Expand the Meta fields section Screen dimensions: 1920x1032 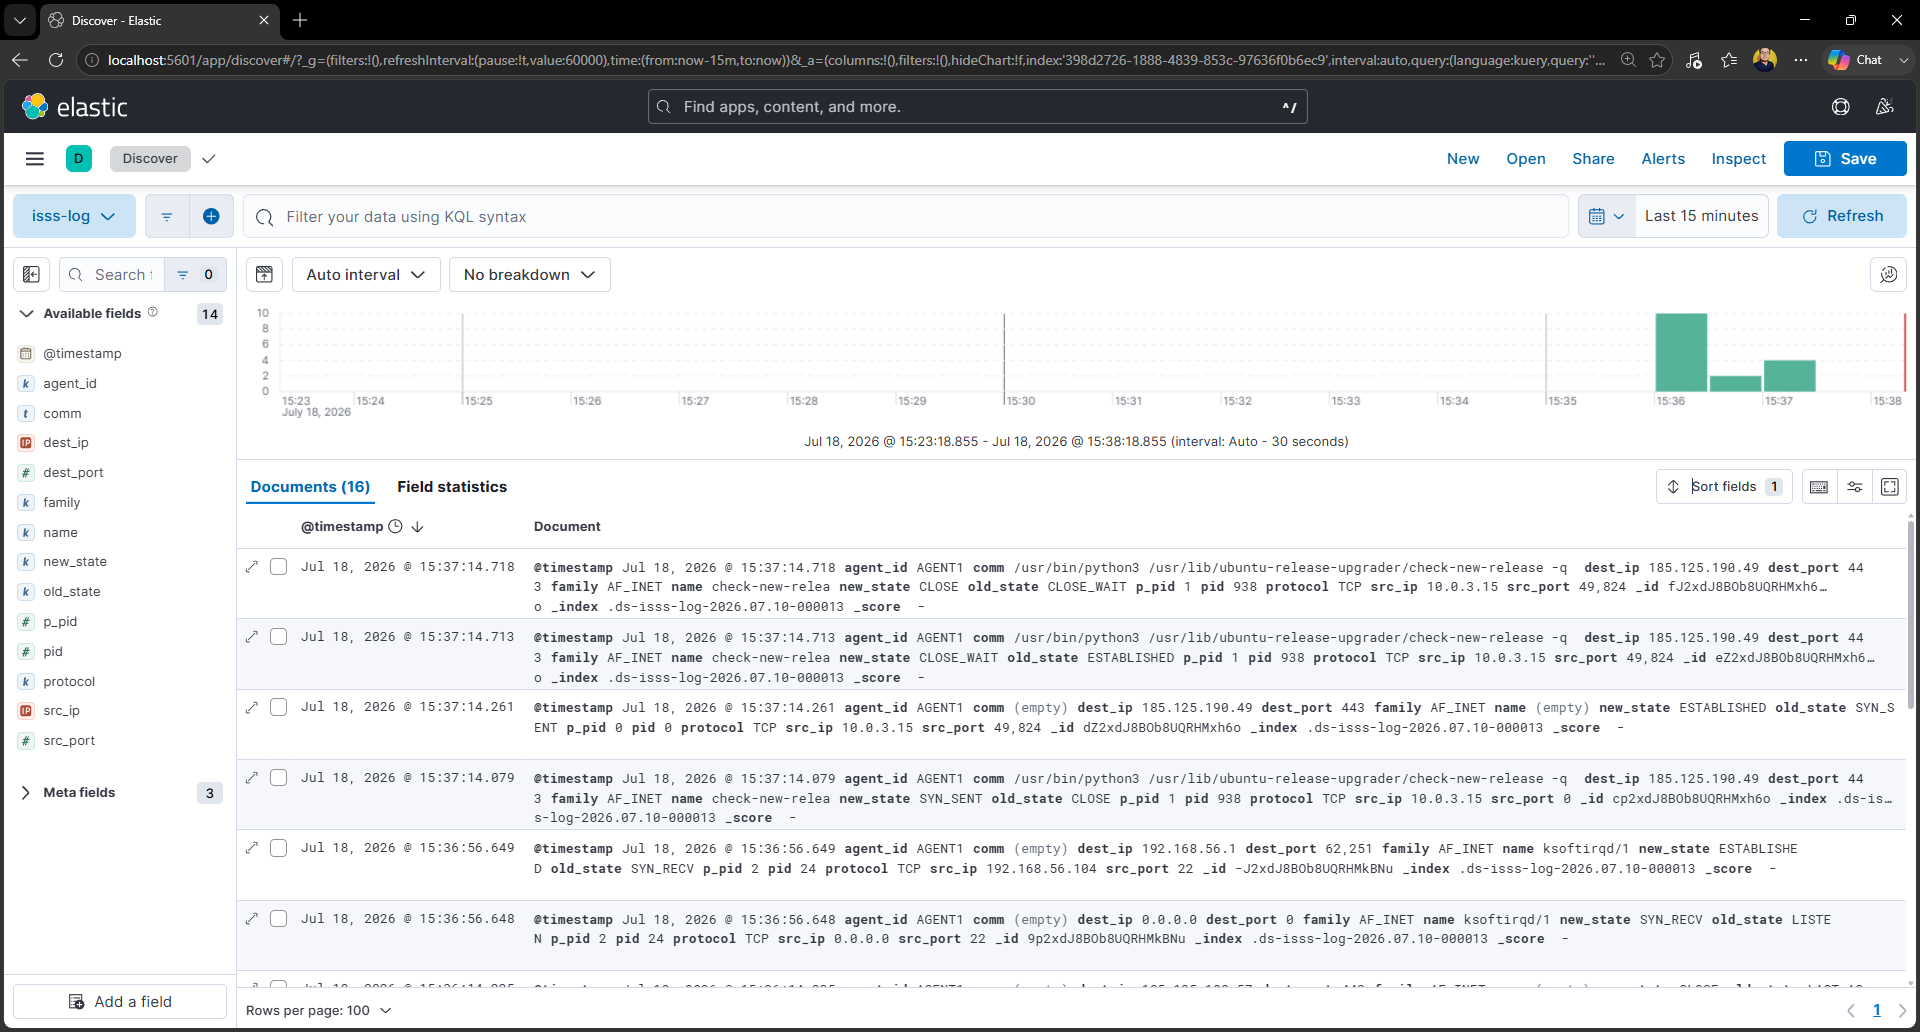coord(26,793)
